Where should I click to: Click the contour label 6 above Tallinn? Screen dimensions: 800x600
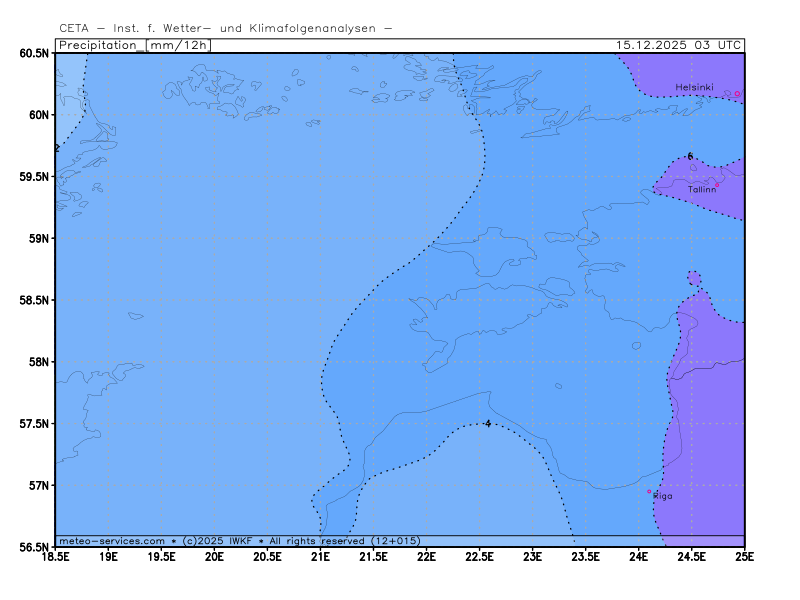pos(690,156)
